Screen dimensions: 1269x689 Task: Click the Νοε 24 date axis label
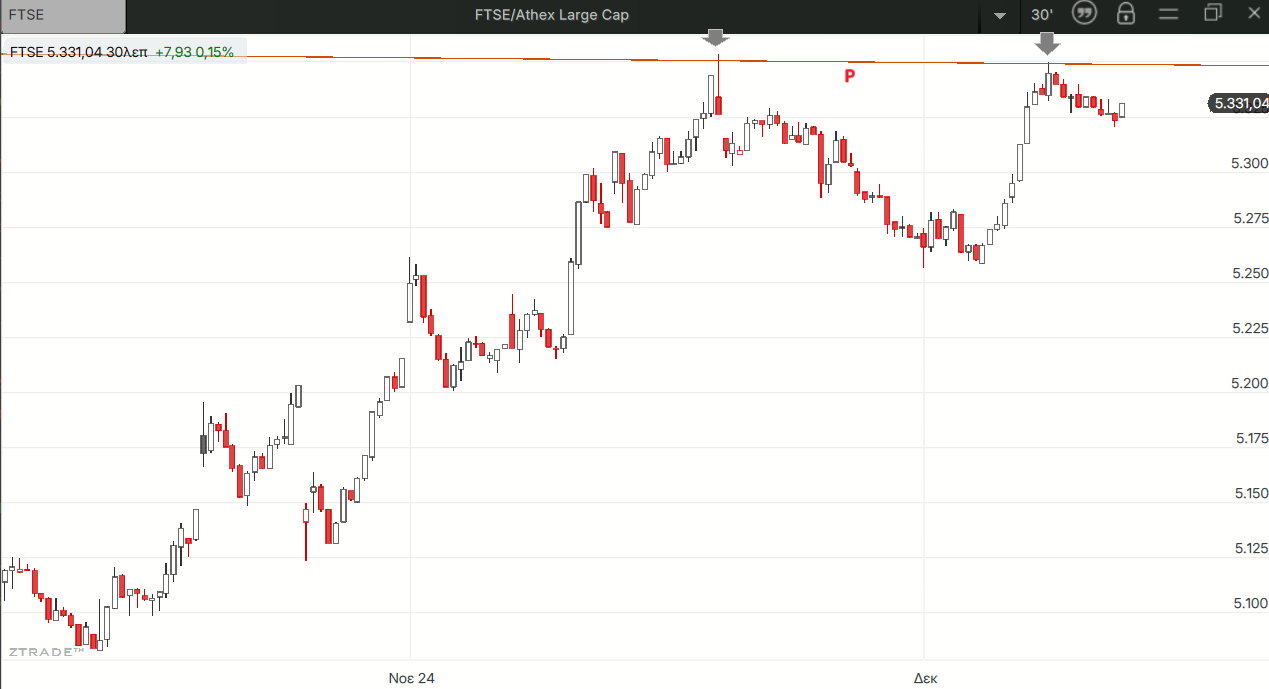pyautogui.click(x=411, y=678)
